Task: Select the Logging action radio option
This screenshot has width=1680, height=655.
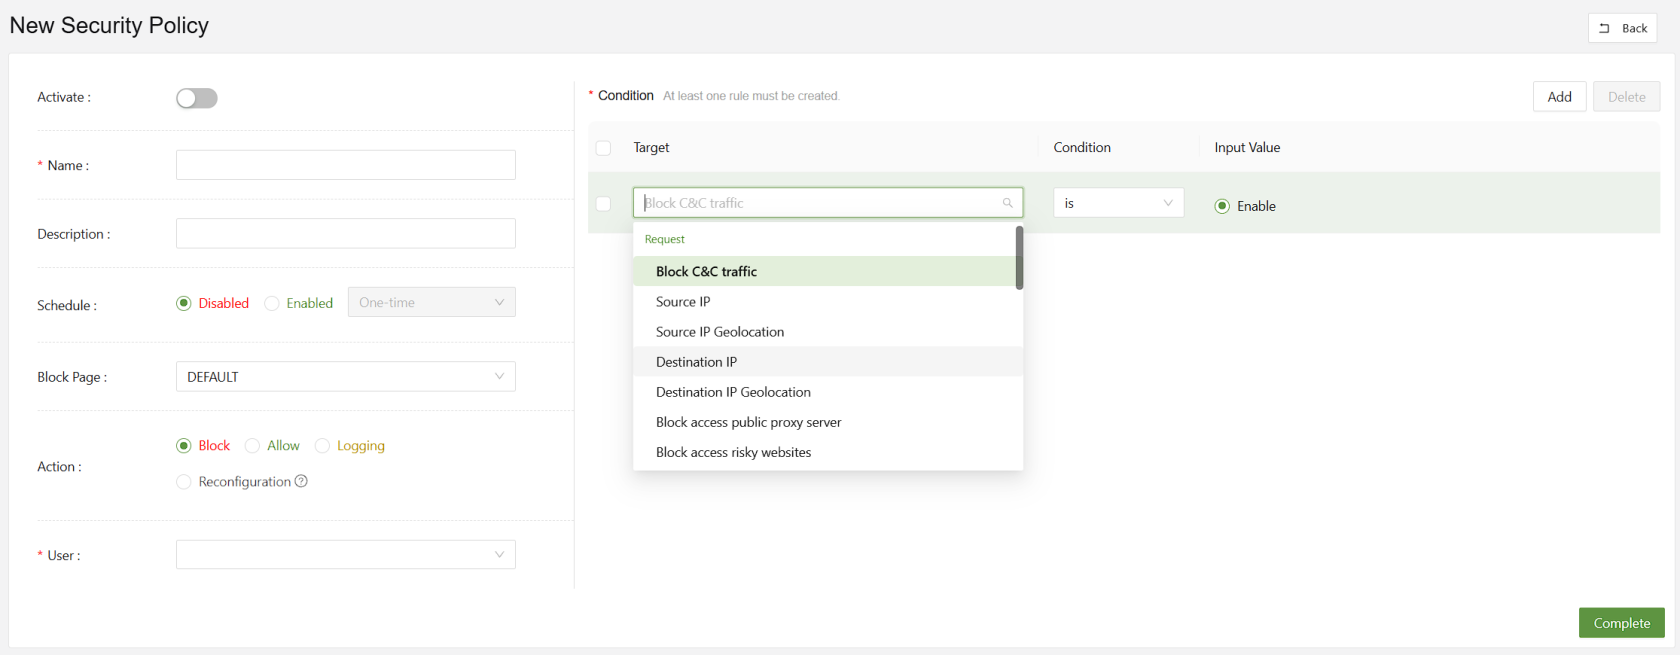Action: (x=322, y=446)
